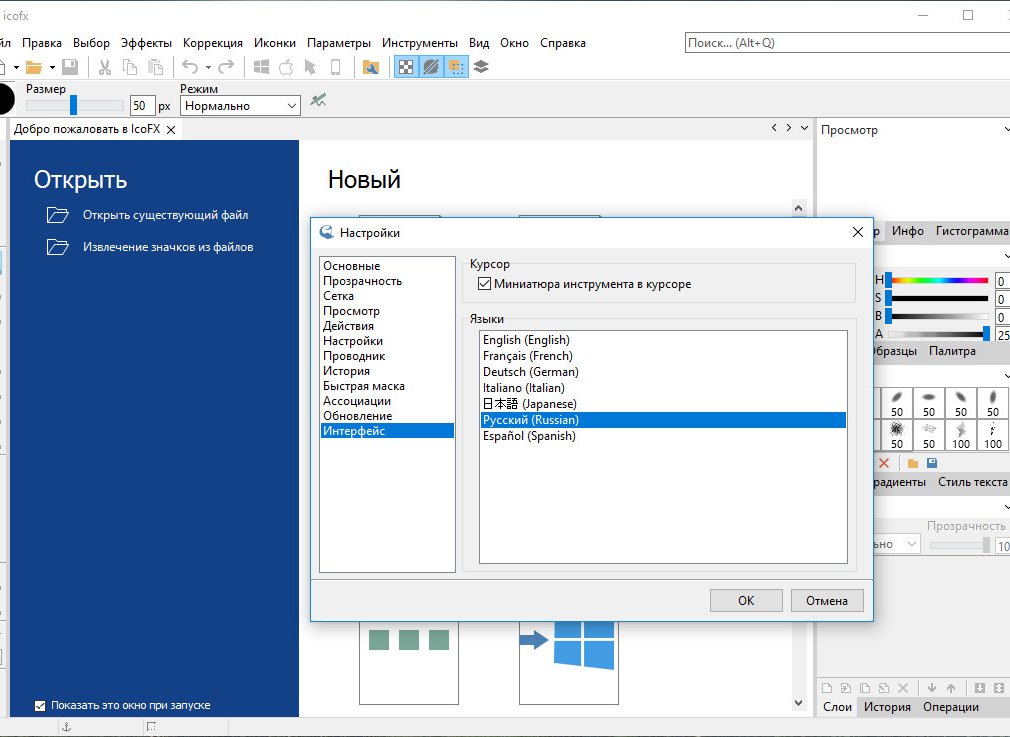Click the H hue color slider
The width and height of the screenshot is (1010, 737).
pos(938,280)
